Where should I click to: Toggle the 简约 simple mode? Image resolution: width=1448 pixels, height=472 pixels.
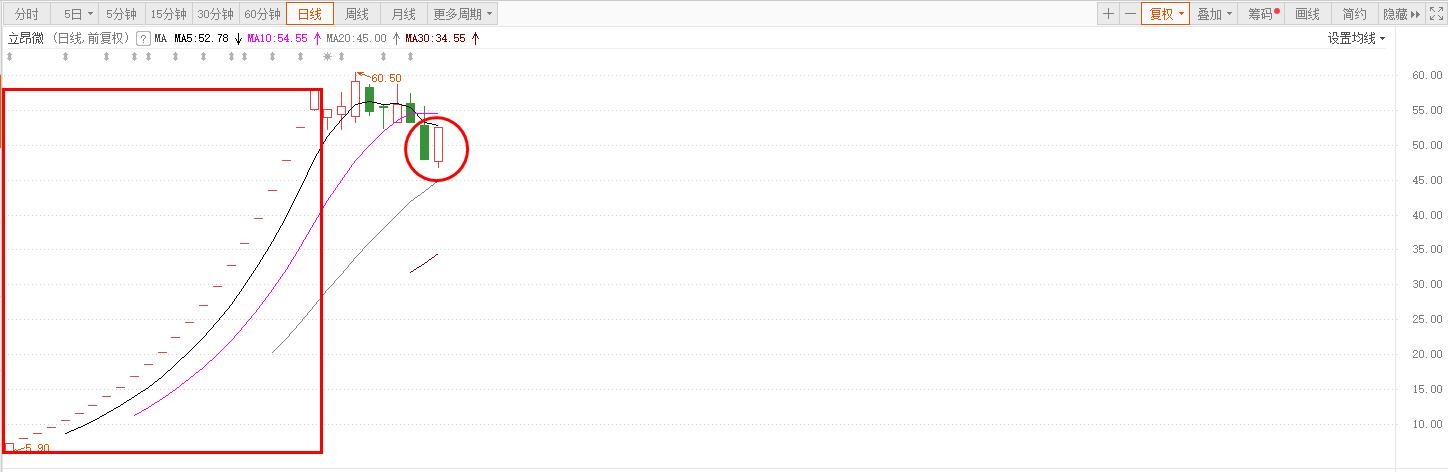coord(1355,14)
